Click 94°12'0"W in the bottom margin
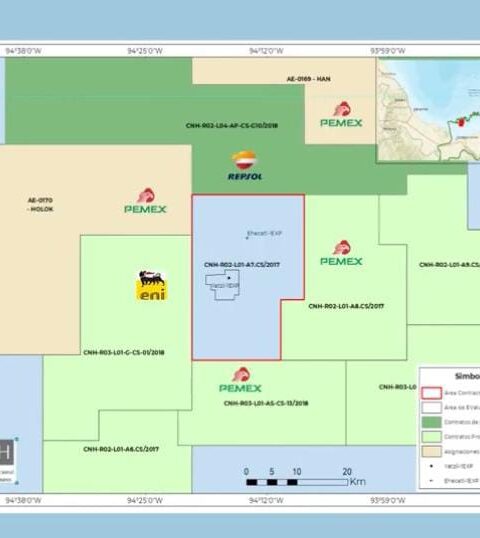480x538 pixels. point(266,501)
